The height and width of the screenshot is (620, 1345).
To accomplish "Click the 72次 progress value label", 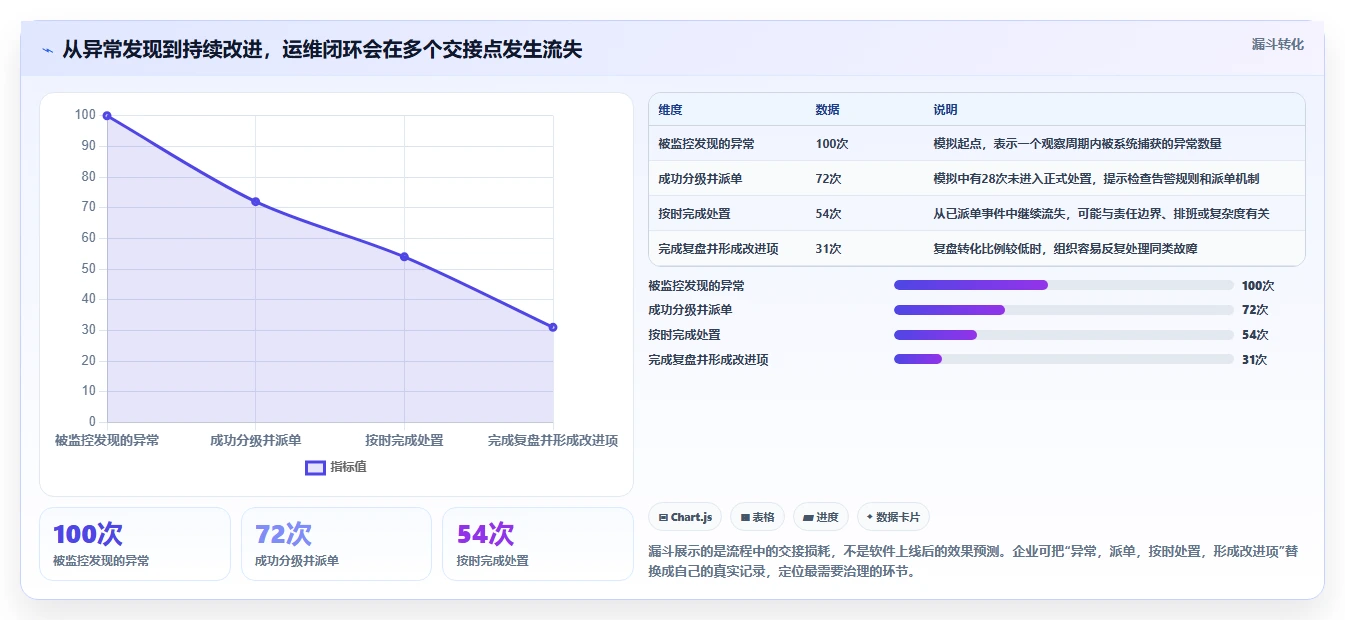I will click(1254, 310).
